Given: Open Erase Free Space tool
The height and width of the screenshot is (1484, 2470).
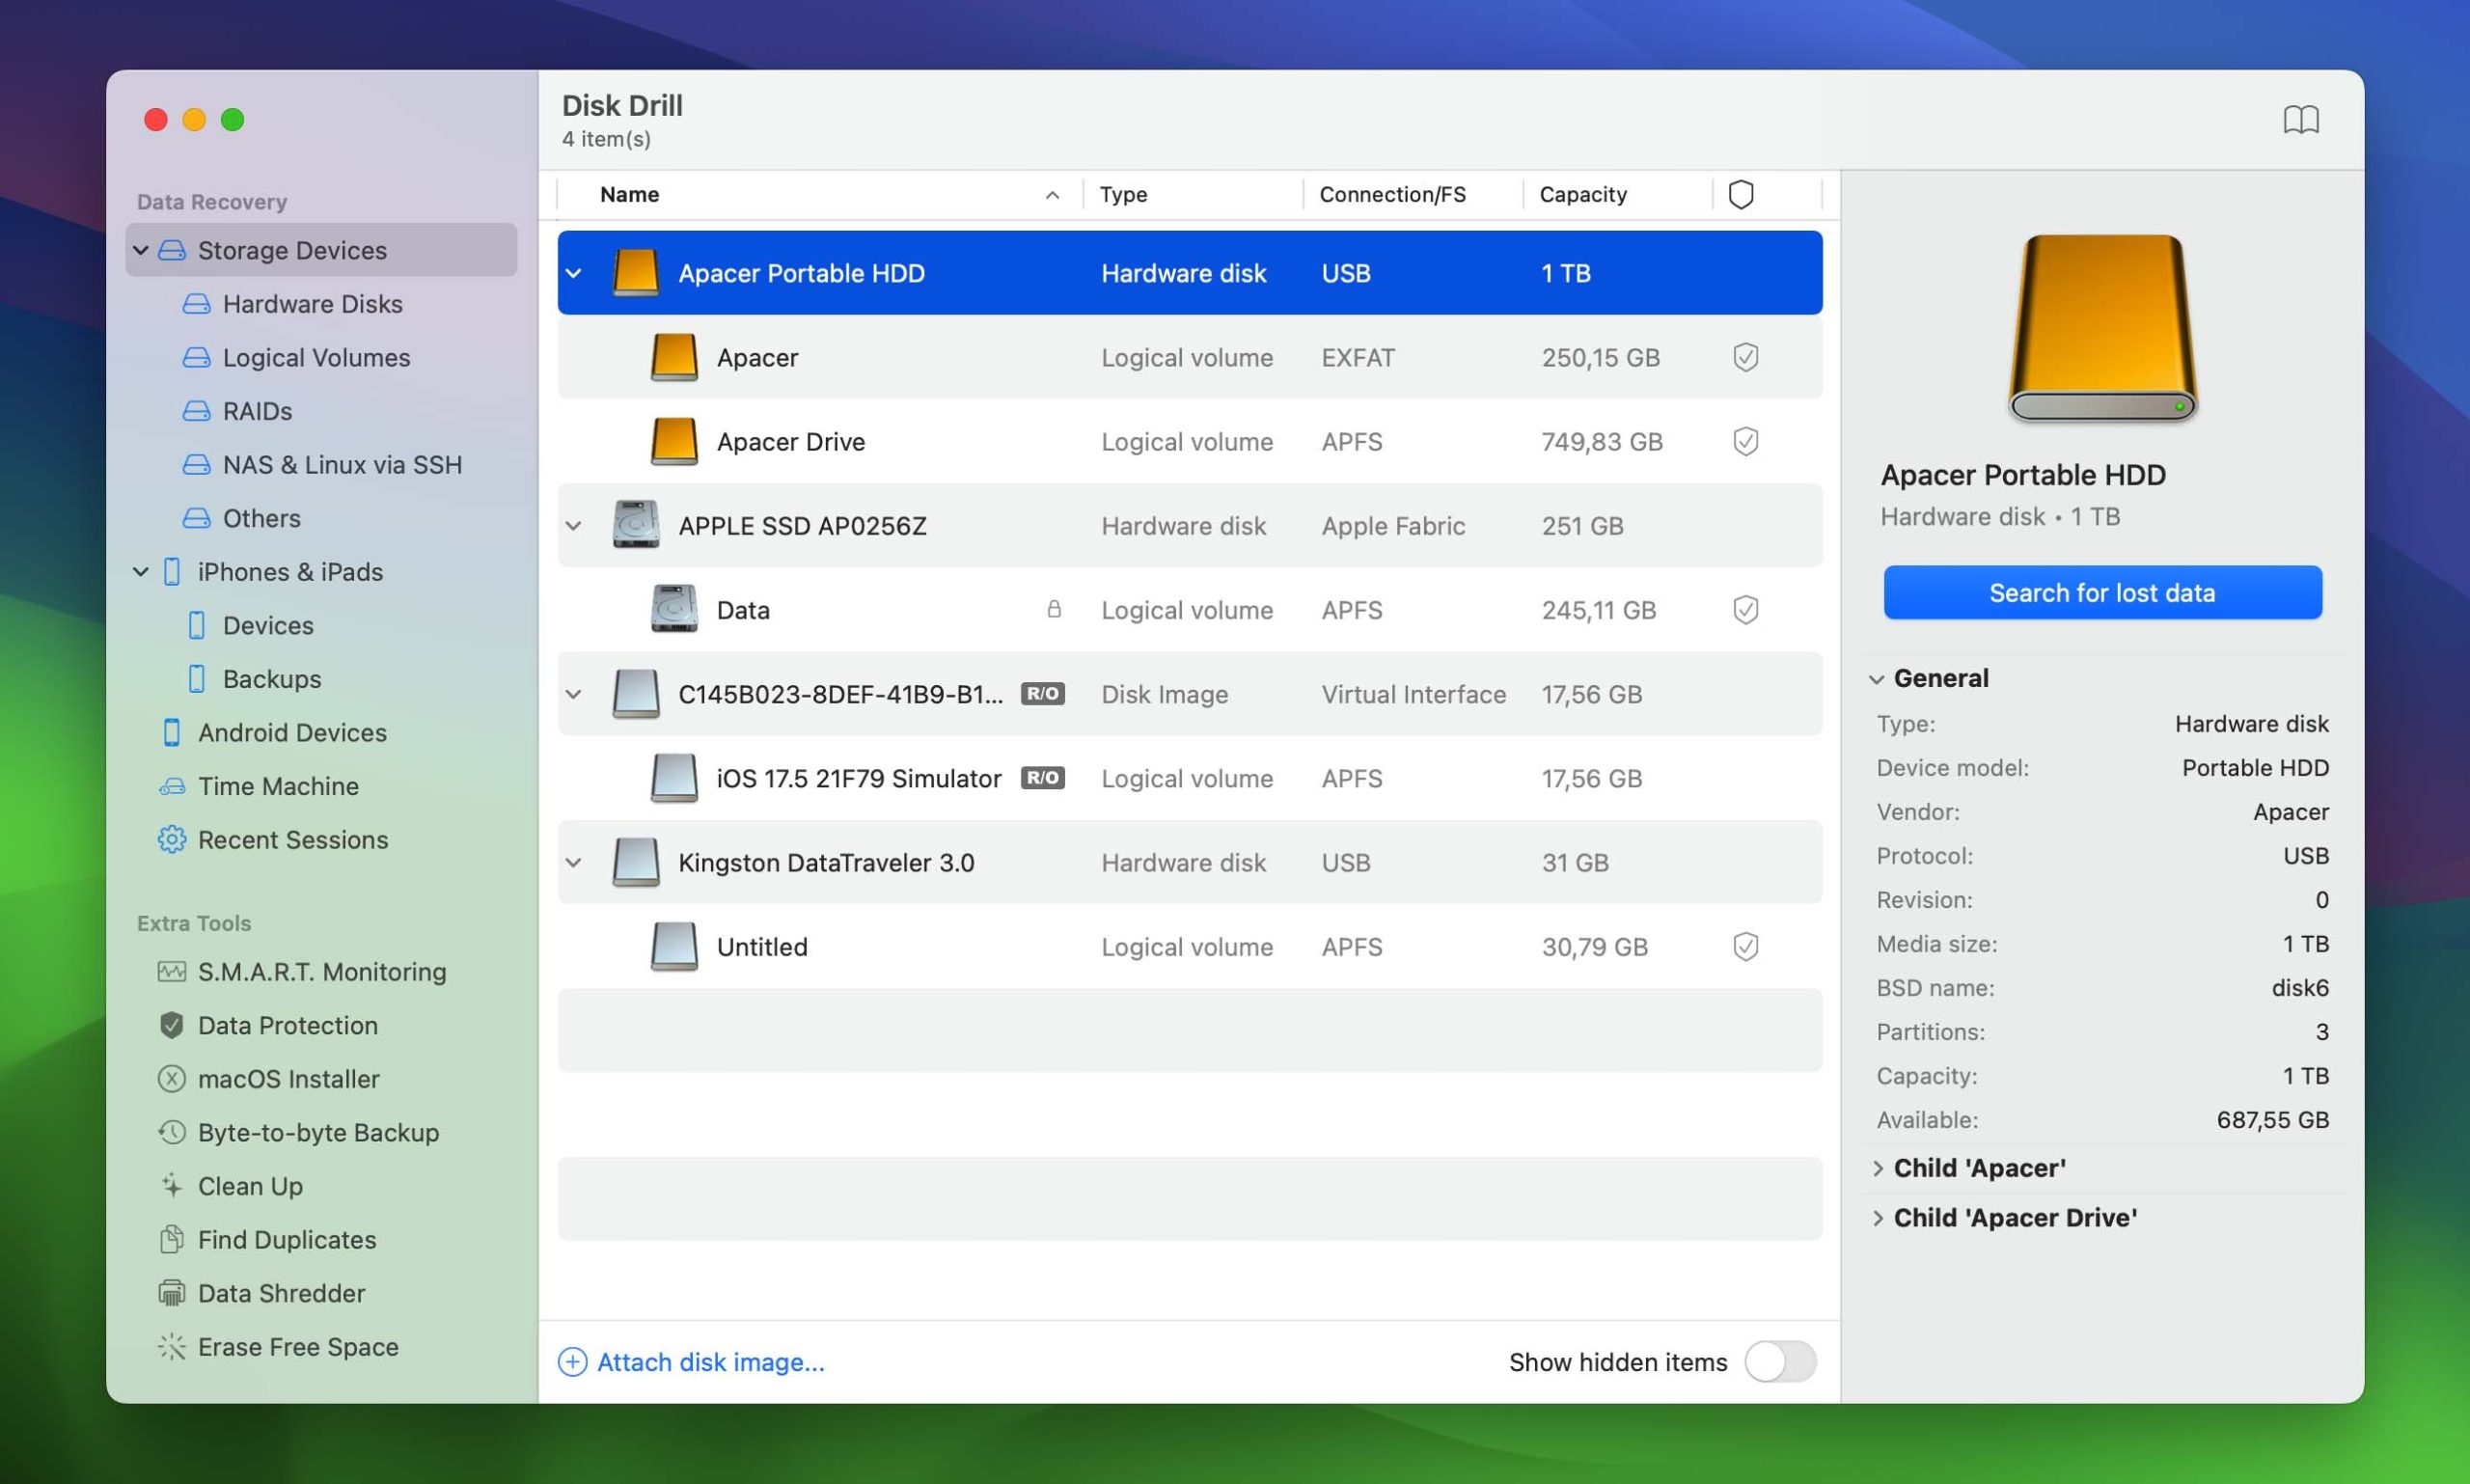Looking at the screenshot, I should [x=298, y=1347].
